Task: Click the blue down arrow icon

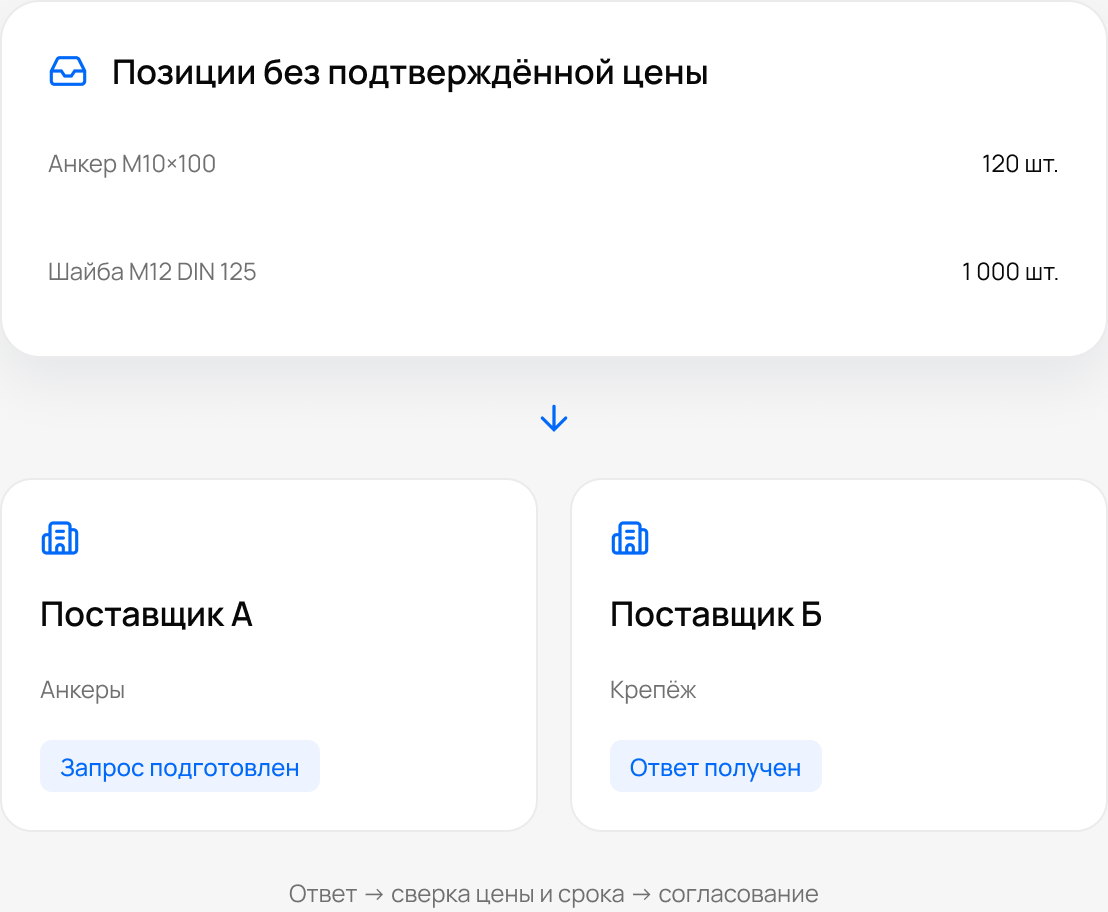Action: point(554,418)
